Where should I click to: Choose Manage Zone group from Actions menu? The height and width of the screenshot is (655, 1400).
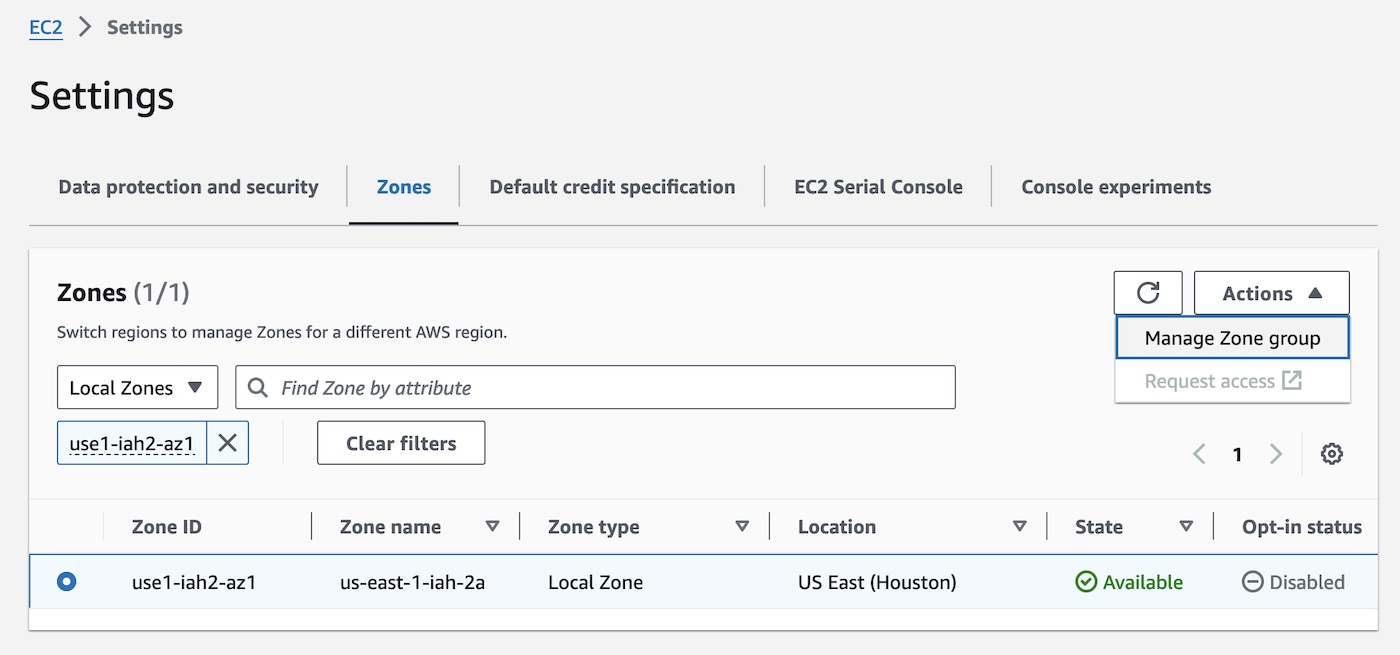1232,338
